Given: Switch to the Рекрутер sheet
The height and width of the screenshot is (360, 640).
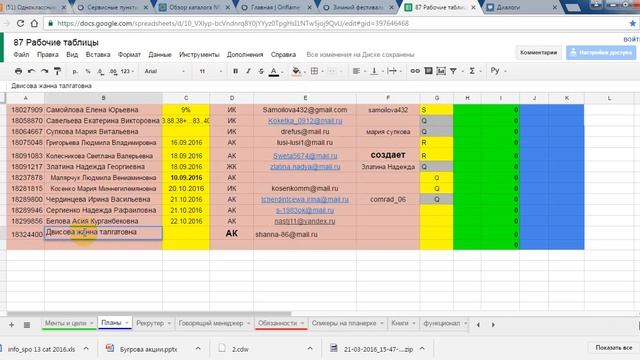Looking at the screenshot, I should [x=150, y=323].
